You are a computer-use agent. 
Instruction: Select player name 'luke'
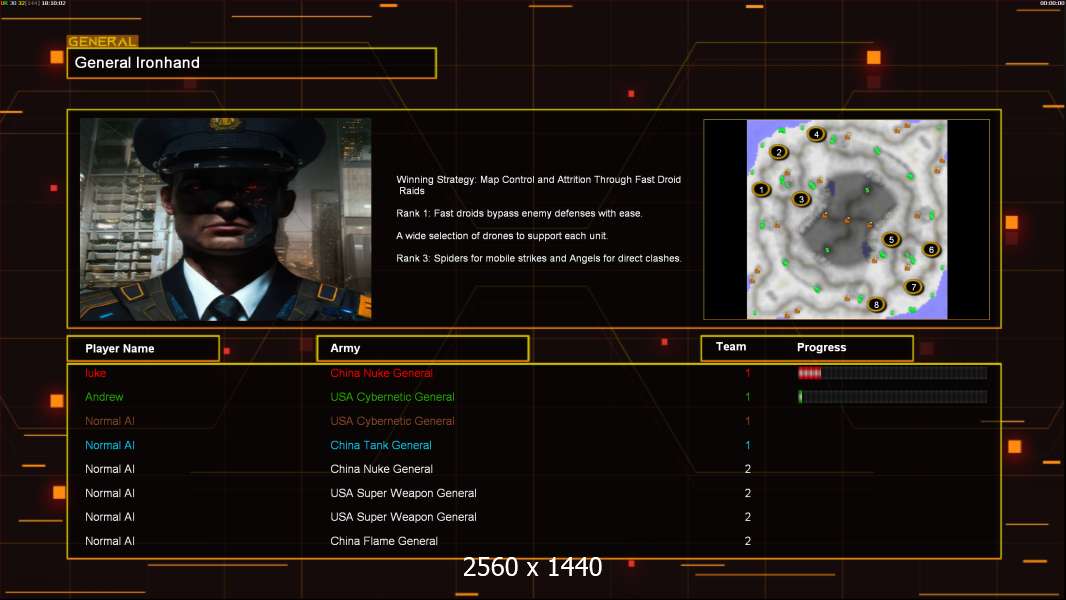click(x=95, y=373)
